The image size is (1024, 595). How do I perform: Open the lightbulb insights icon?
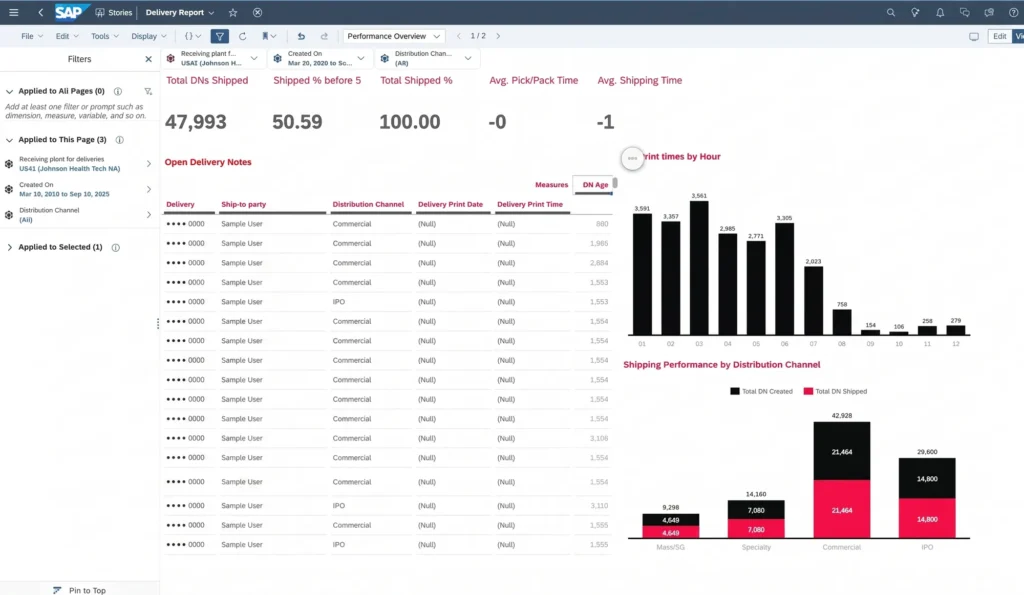click(x=916, y=12)
